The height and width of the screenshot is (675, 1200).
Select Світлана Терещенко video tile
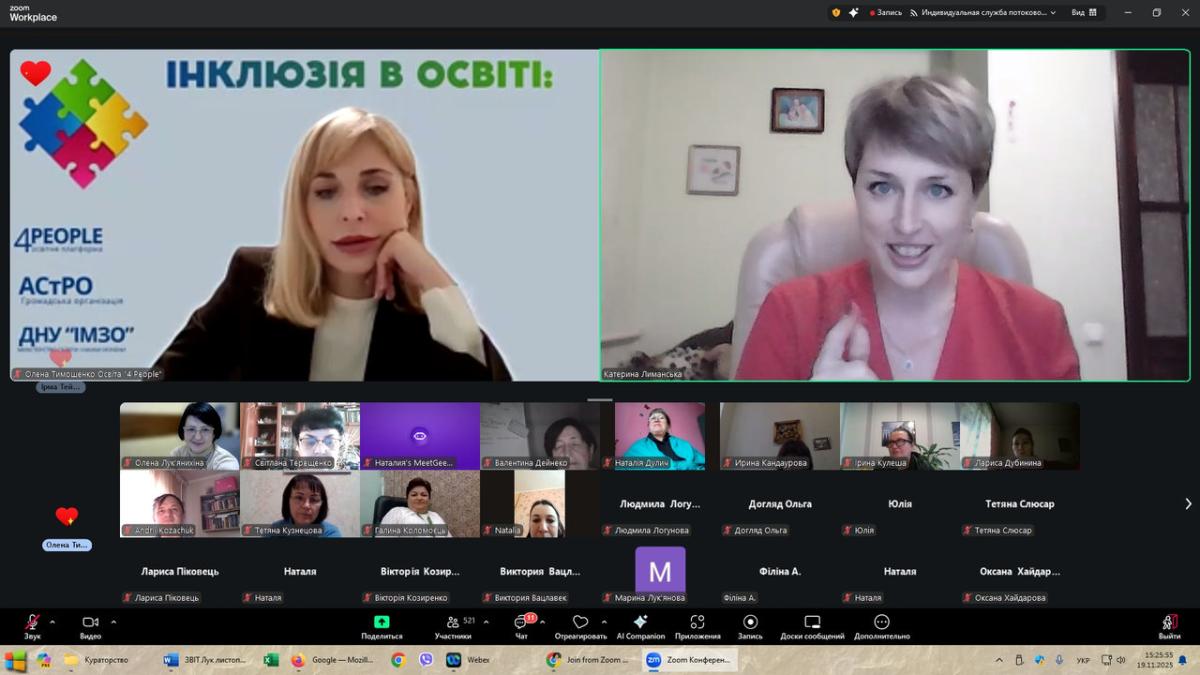[300, 436]
